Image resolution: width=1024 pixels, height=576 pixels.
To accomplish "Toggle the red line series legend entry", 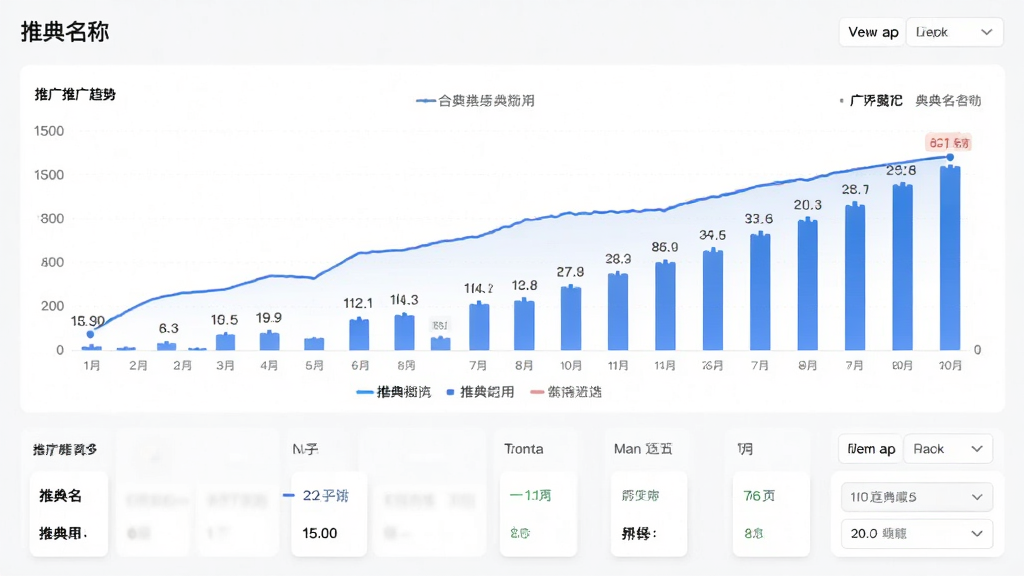I will [566, 392].
